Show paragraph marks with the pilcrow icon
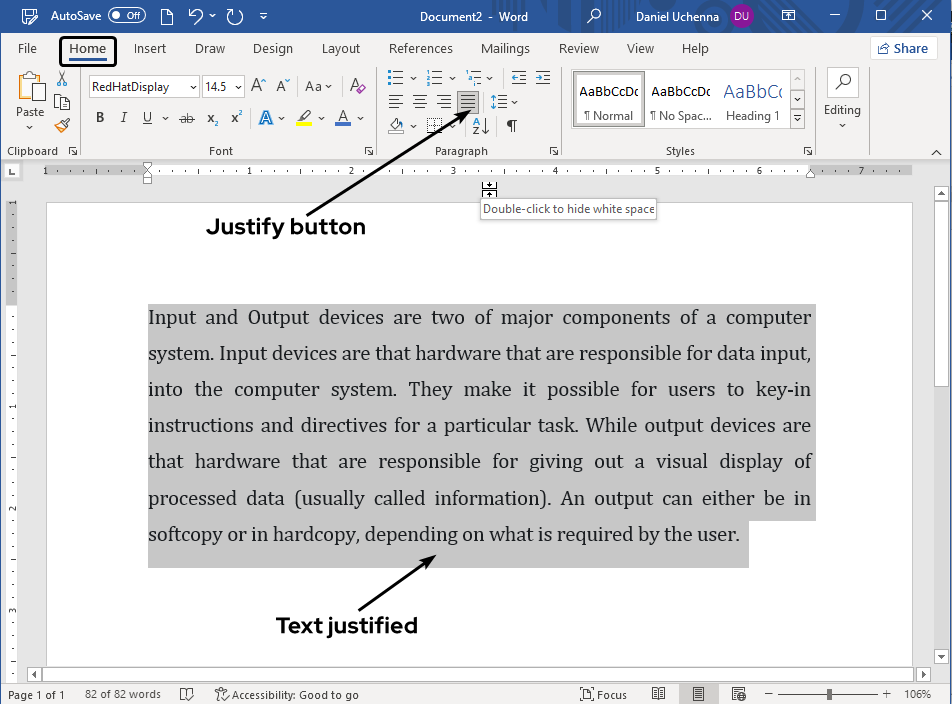This screenshot has height=704, width=952. pos(511,126)
